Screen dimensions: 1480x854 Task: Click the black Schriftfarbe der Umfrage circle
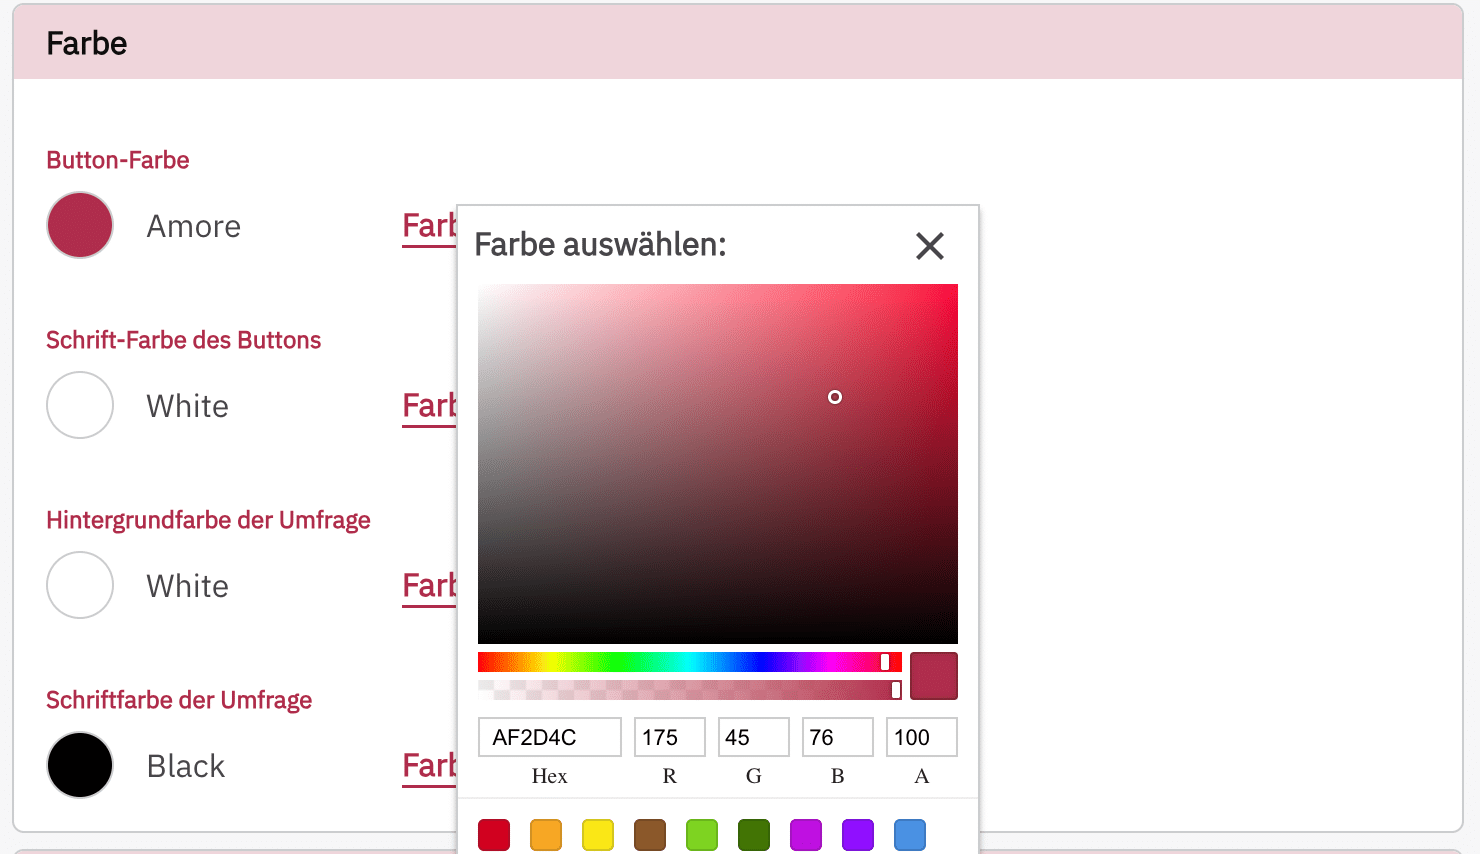pyautogui.click(x=80, y=765)
